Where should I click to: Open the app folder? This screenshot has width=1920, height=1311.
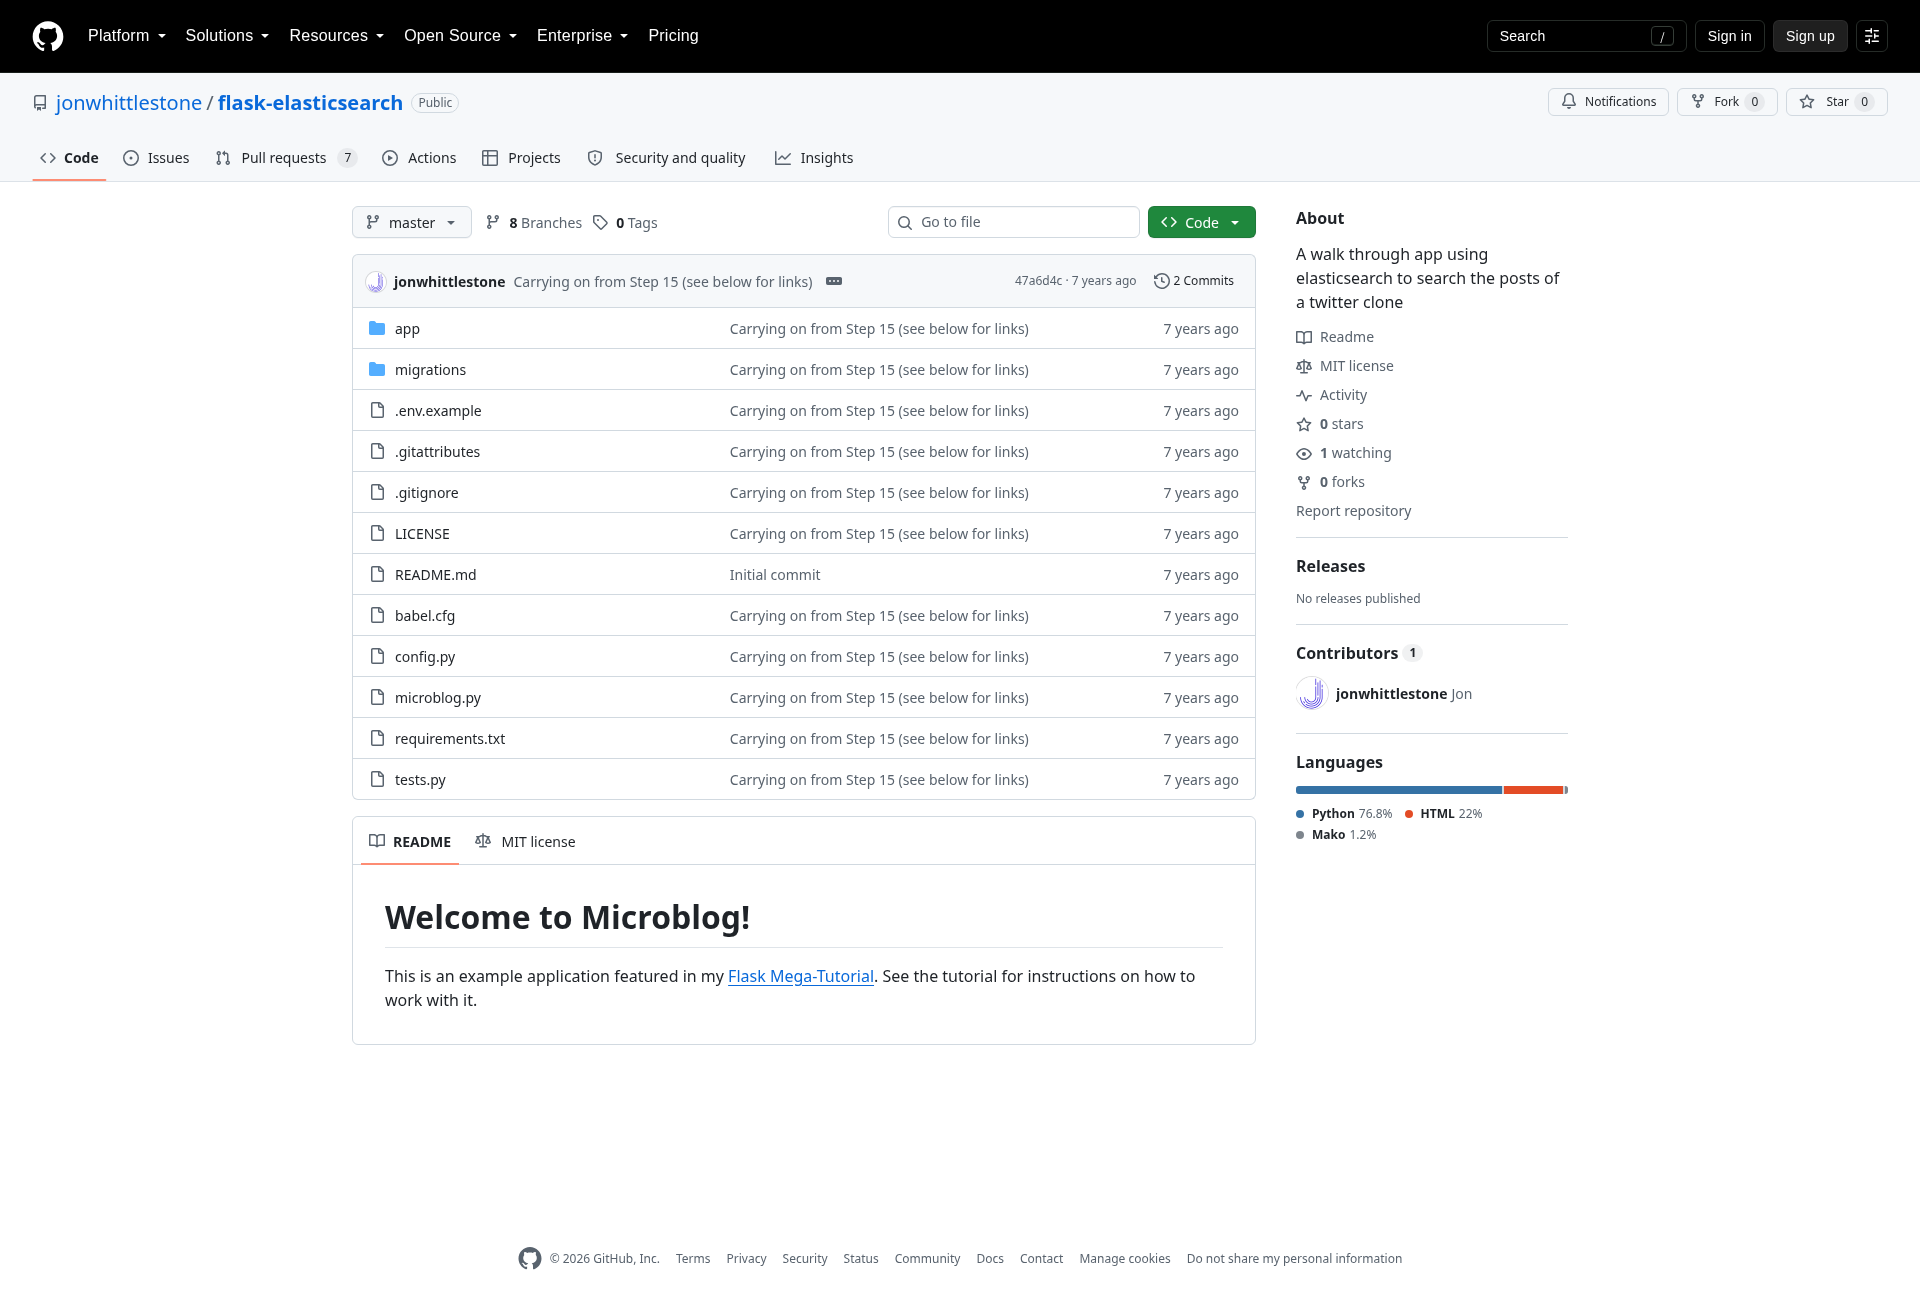[x=407, y=329]
